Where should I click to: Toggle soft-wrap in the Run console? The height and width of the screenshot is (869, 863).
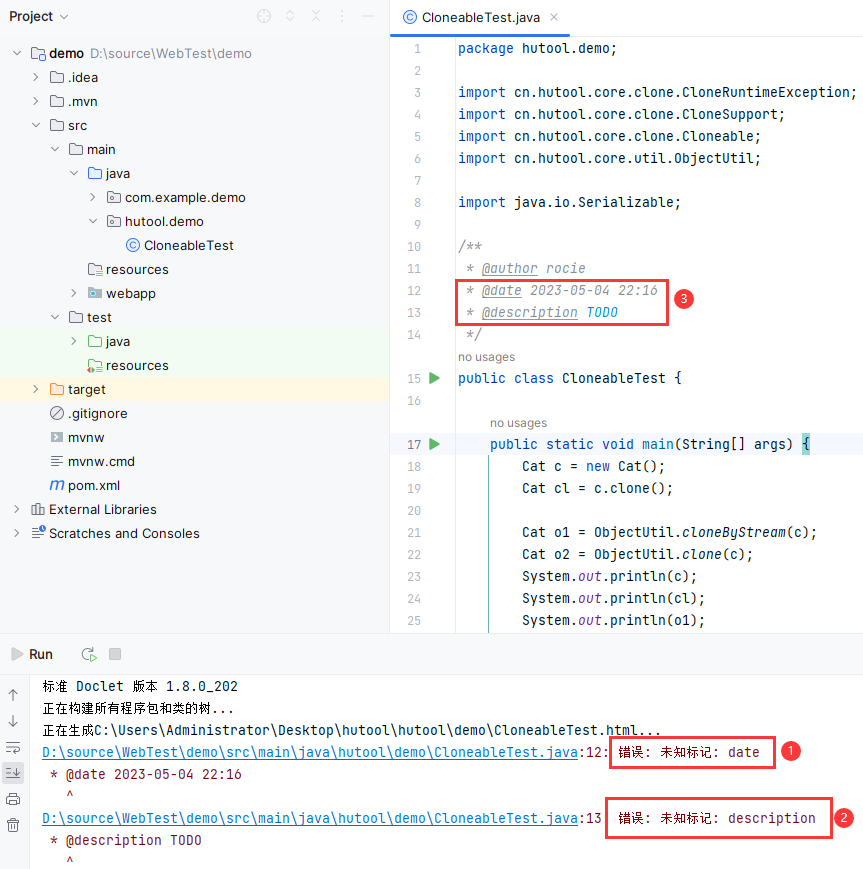pos(12,748)
